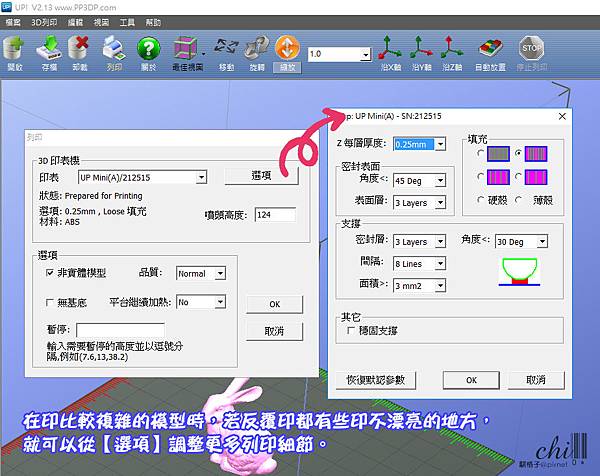600x476 pixels.
Task: Open the 面積 3 mm2 dropdown
Action: click(440, 285)
